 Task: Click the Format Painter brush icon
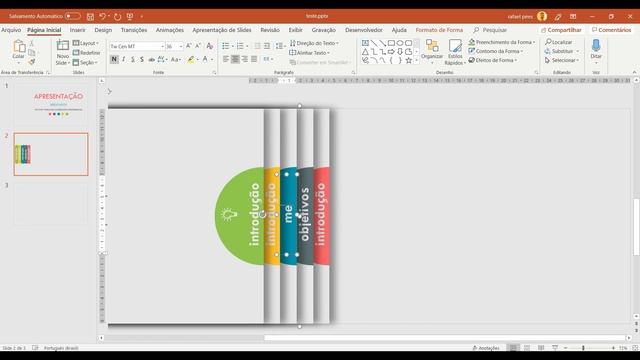coord(31,62)
